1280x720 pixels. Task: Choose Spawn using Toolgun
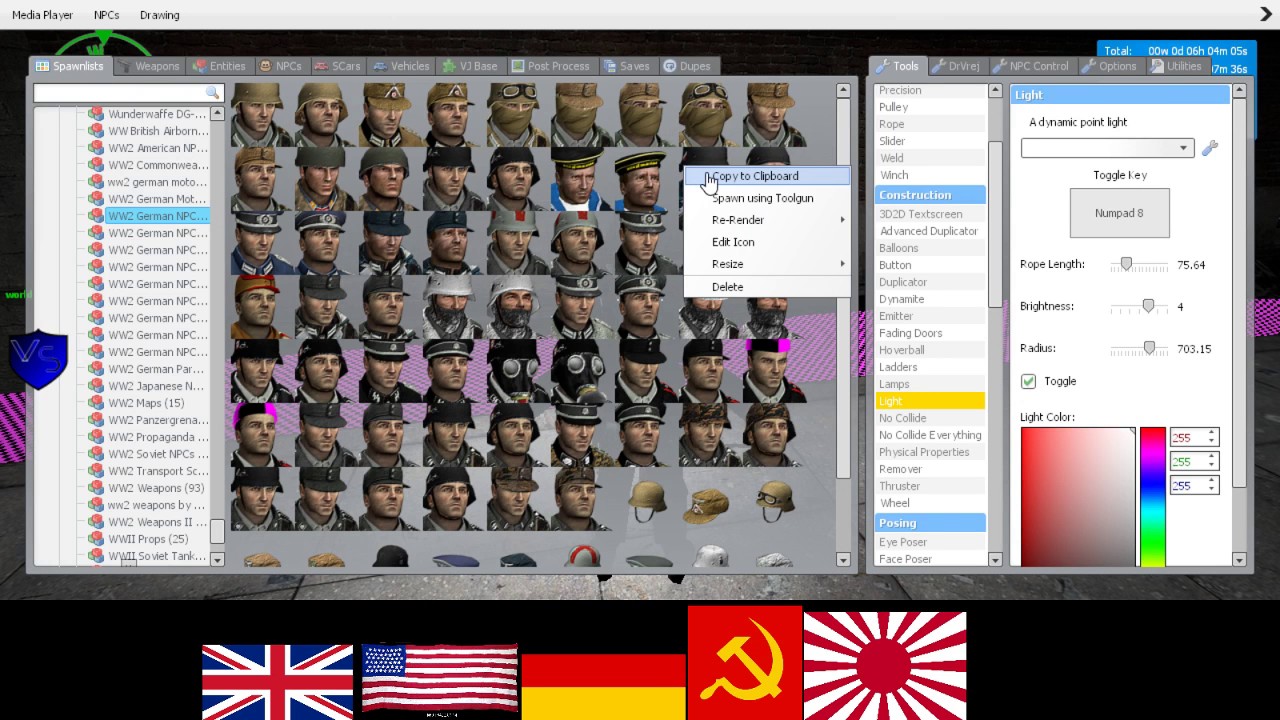[x=767, y=198]
